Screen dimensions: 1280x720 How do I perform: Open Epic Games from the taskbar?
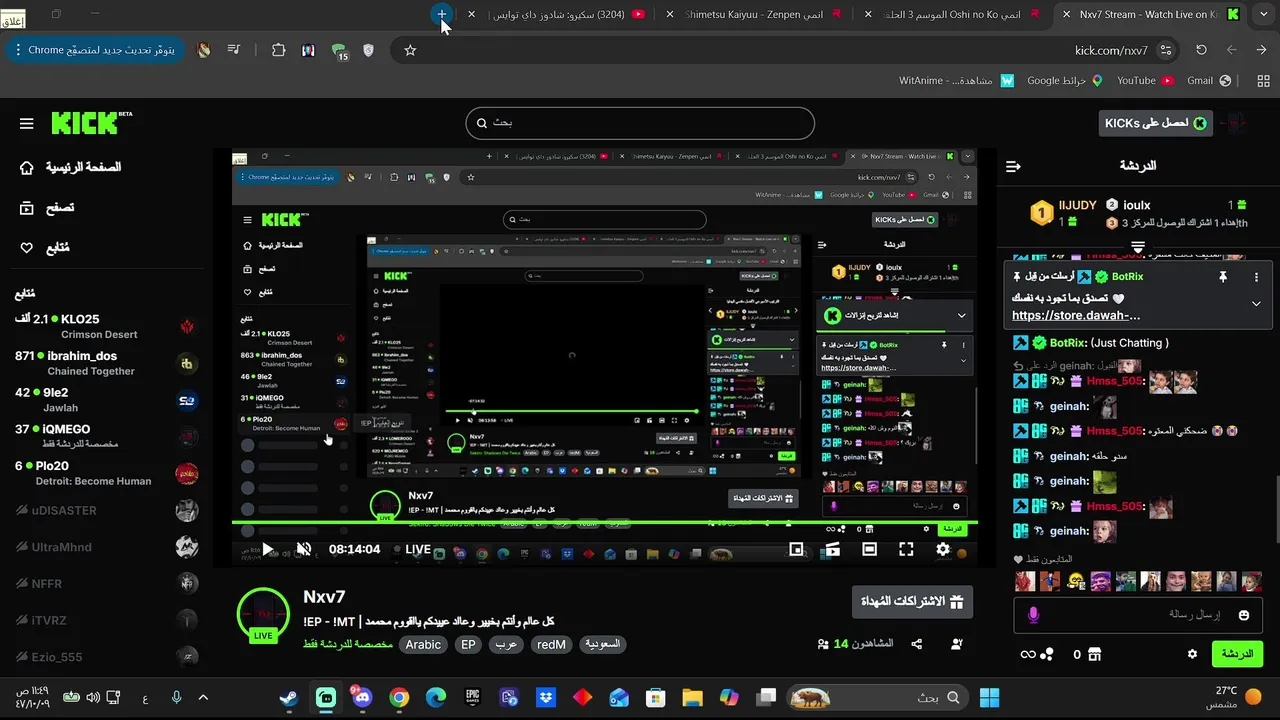472,697
